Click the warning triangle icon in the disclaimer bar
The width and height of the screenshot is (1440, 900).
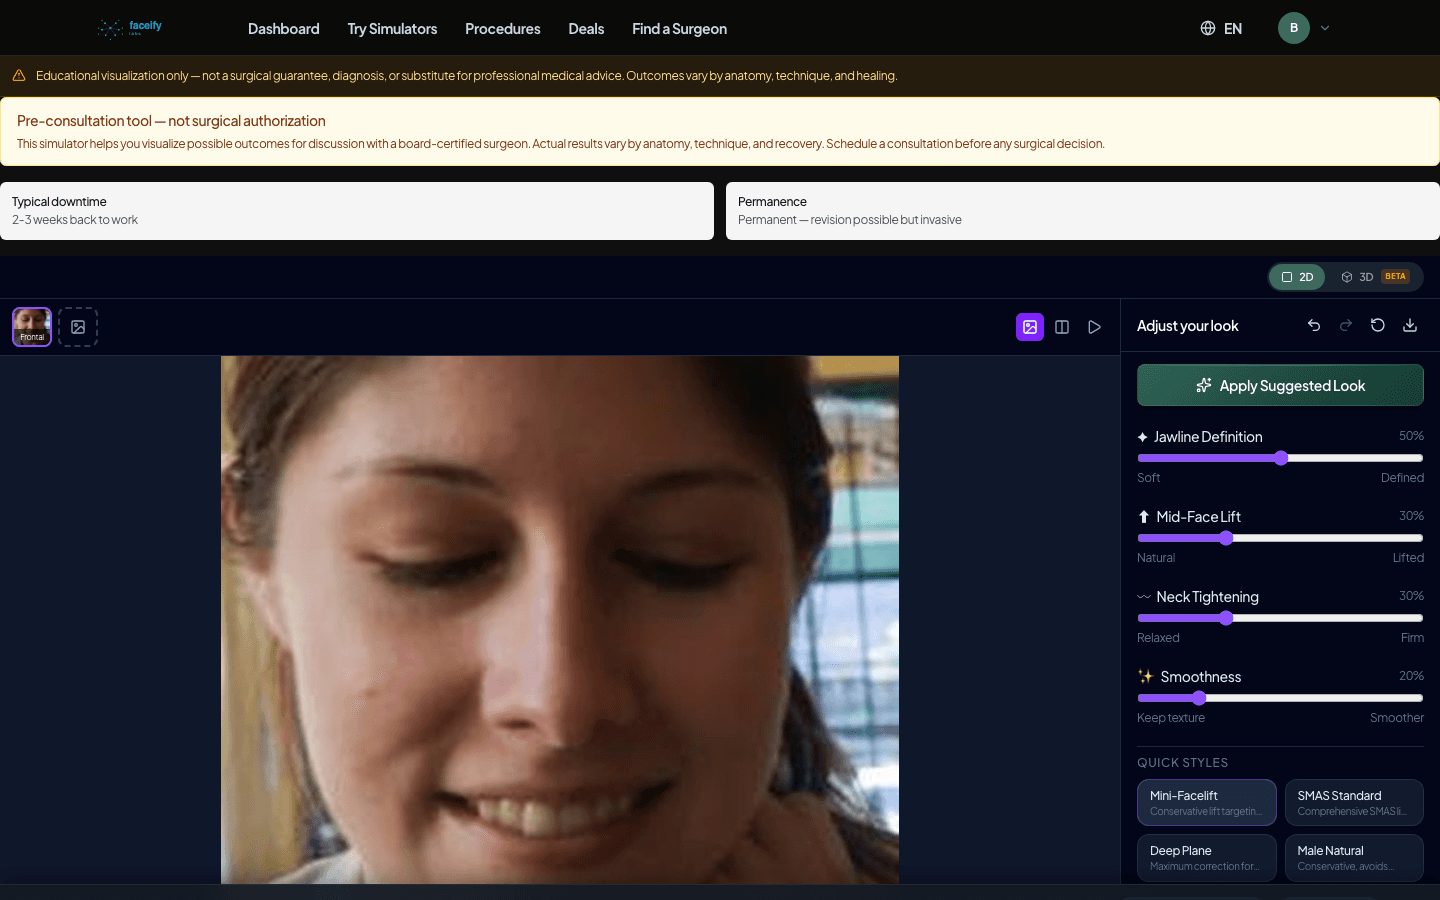coord(19,75)
